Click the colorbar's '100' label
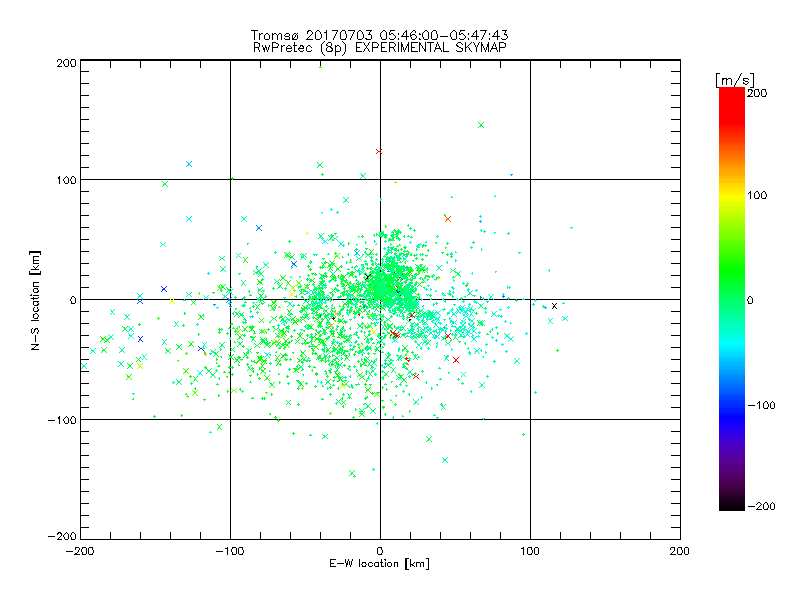 [x=757, y=195]
